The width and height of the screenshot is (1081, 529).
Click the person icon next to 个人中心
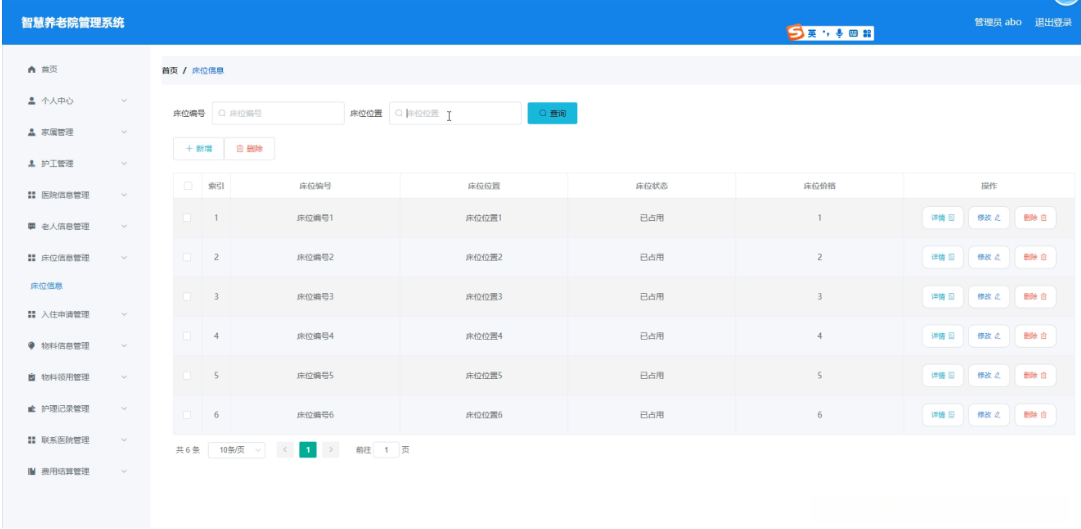click(x=31, y=101)
